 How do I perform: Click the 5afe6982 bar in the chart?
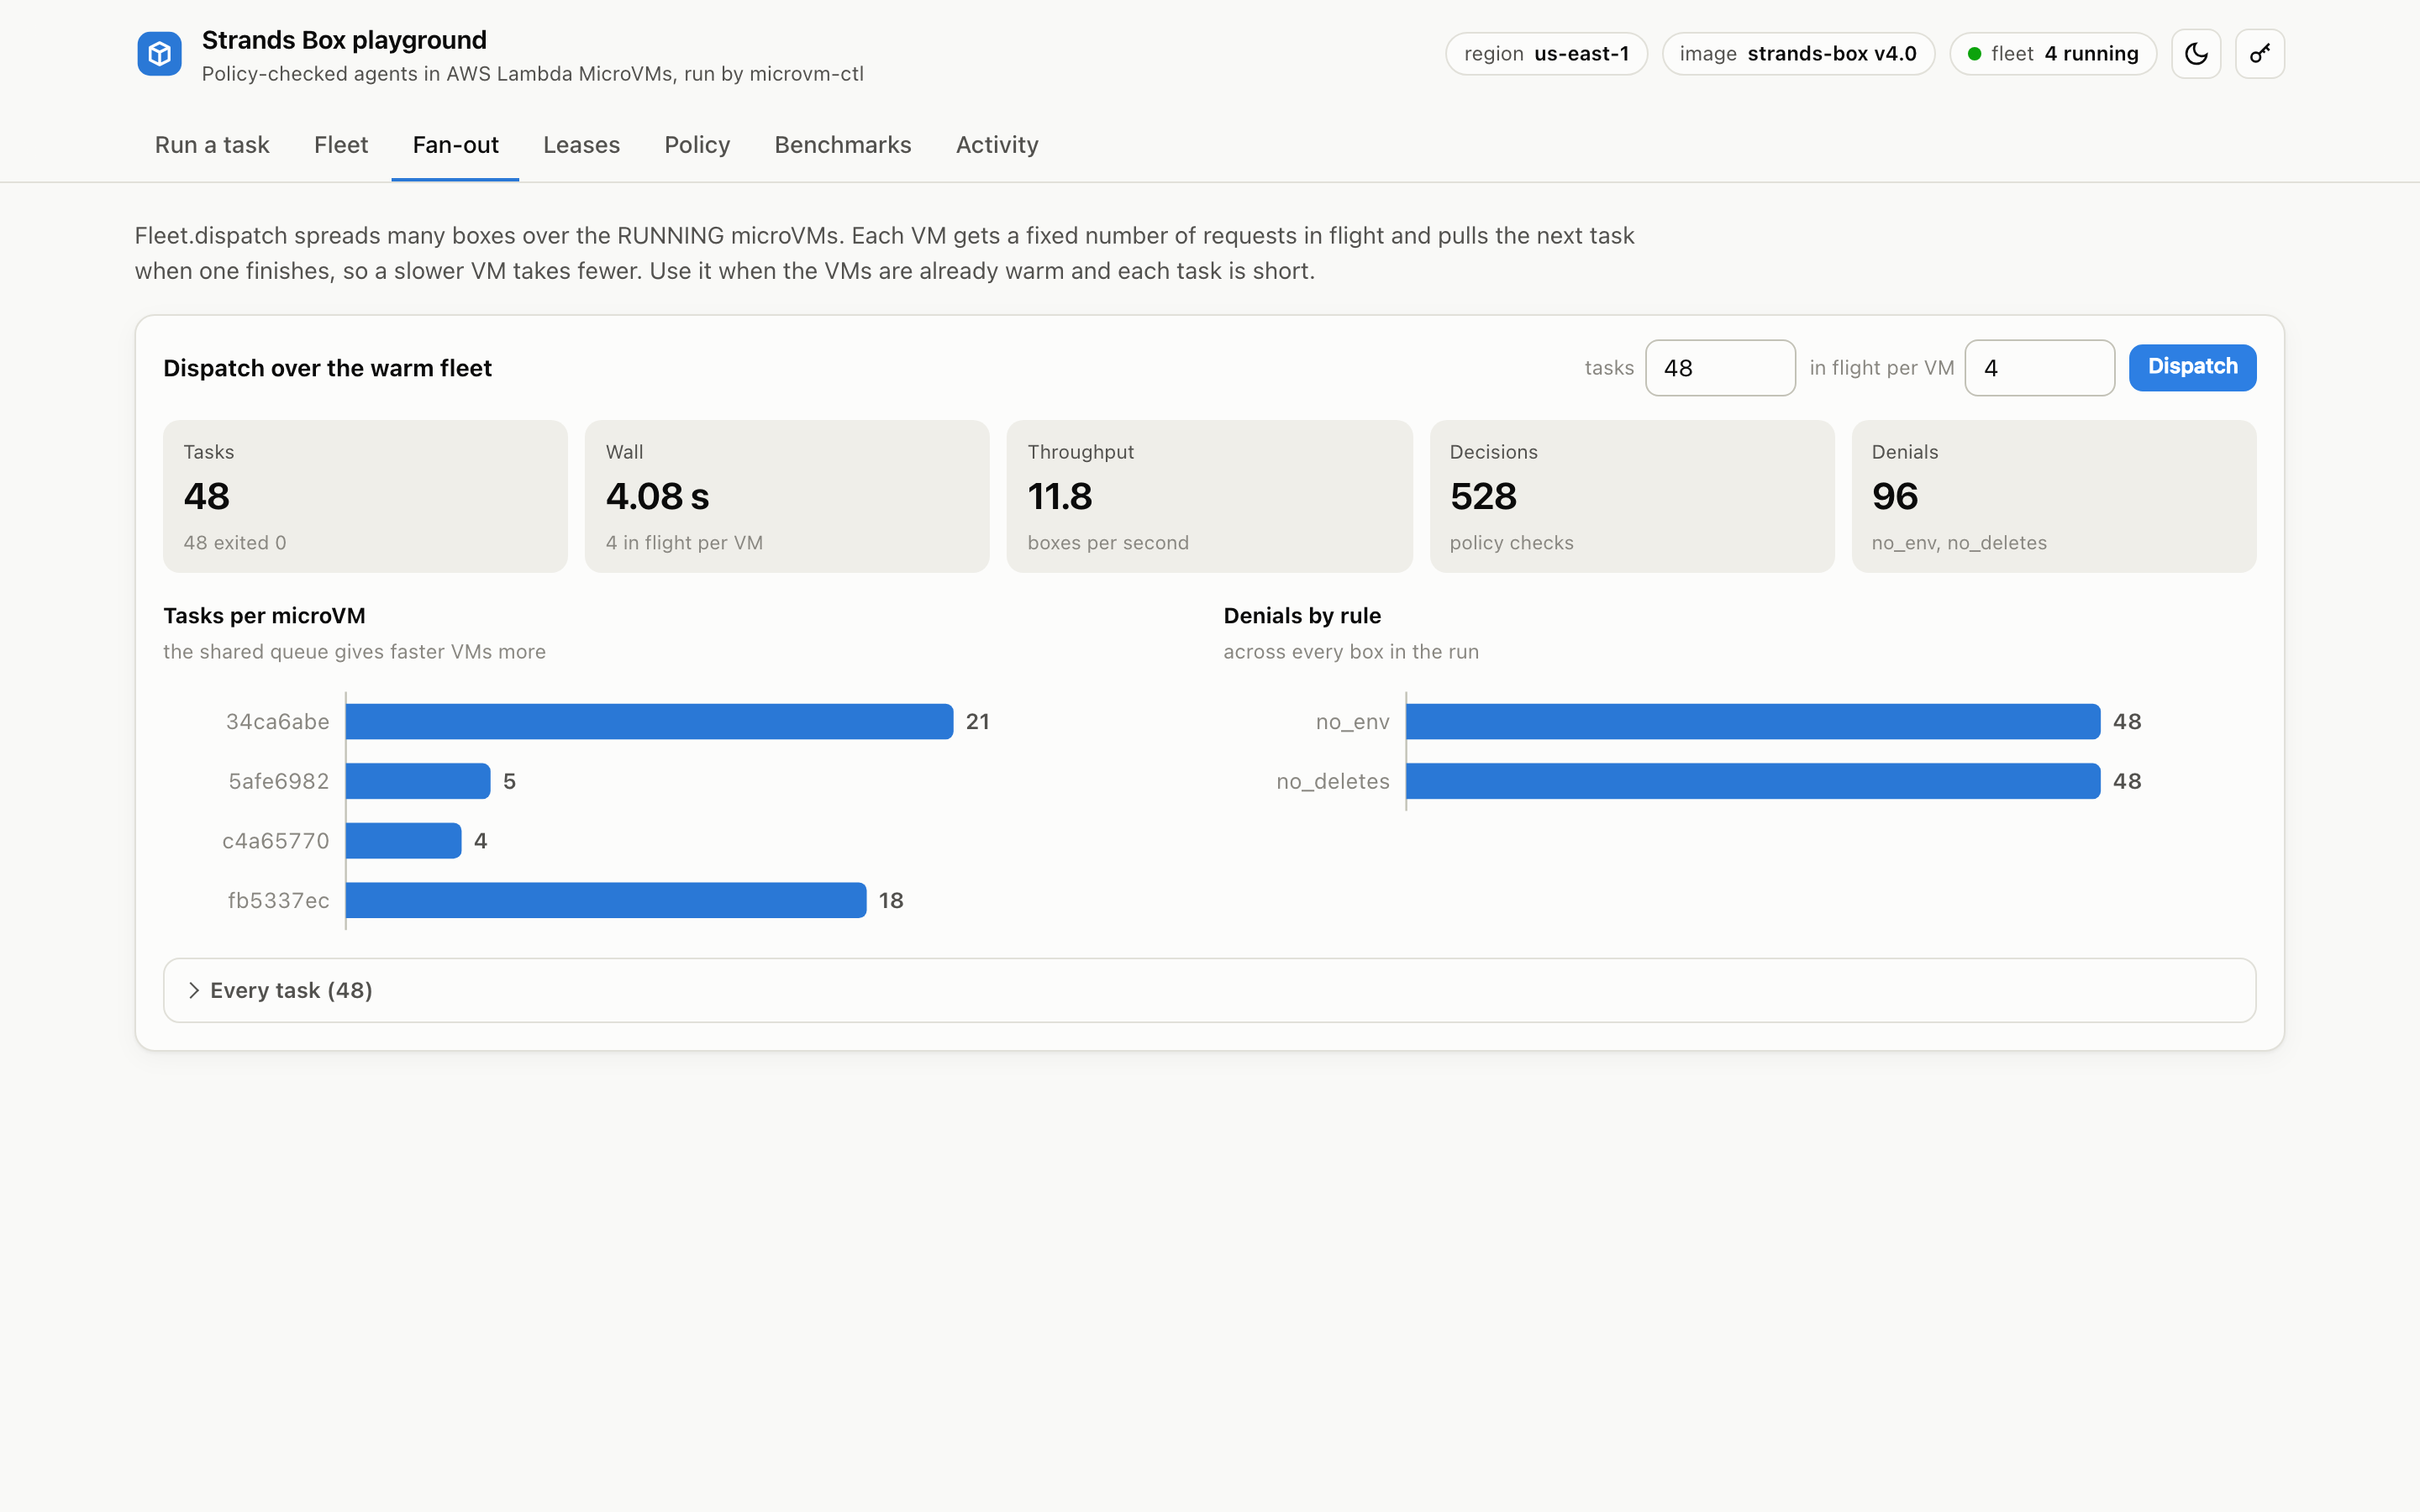(418, 781)
